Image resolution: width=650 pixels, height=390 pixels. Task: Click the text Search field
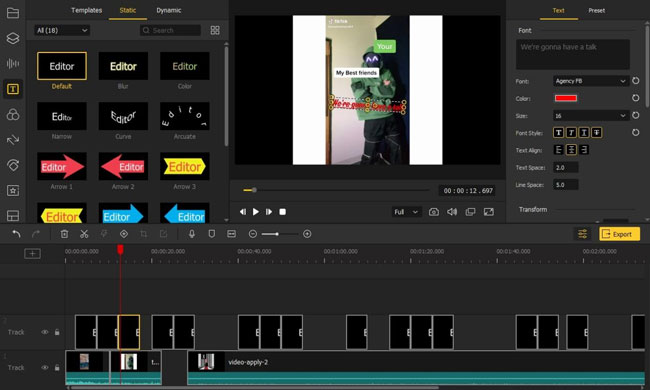click(x=170, y=30)
